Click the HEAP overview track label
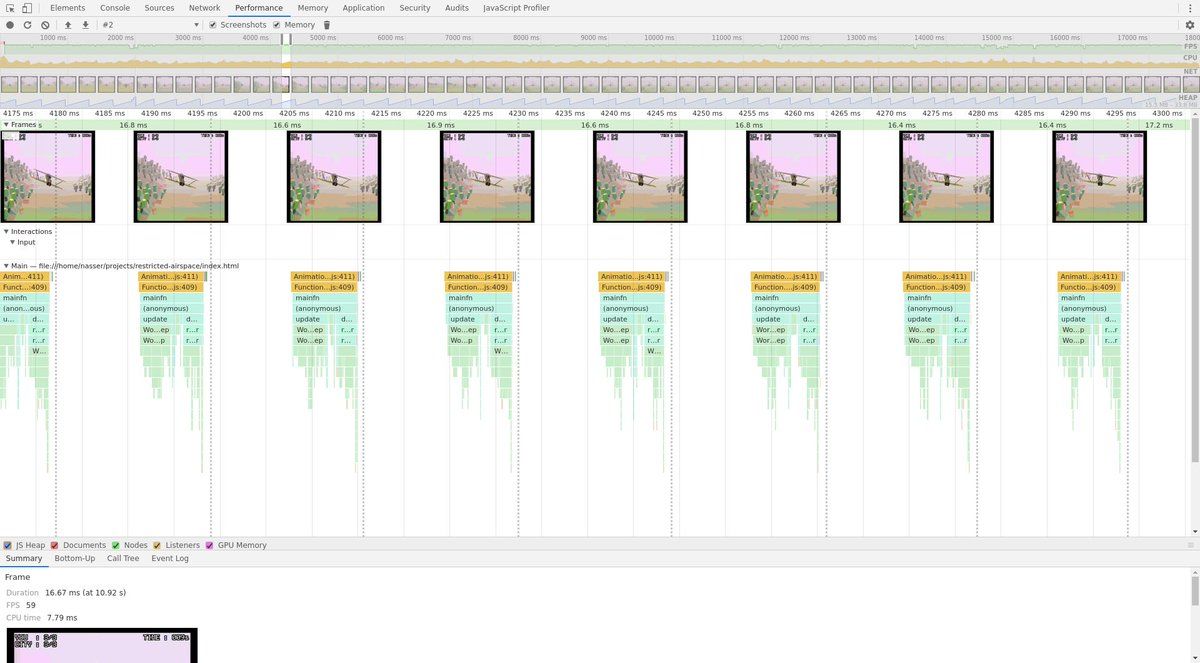This screenshot has width=1200, height=663. 1188,98
